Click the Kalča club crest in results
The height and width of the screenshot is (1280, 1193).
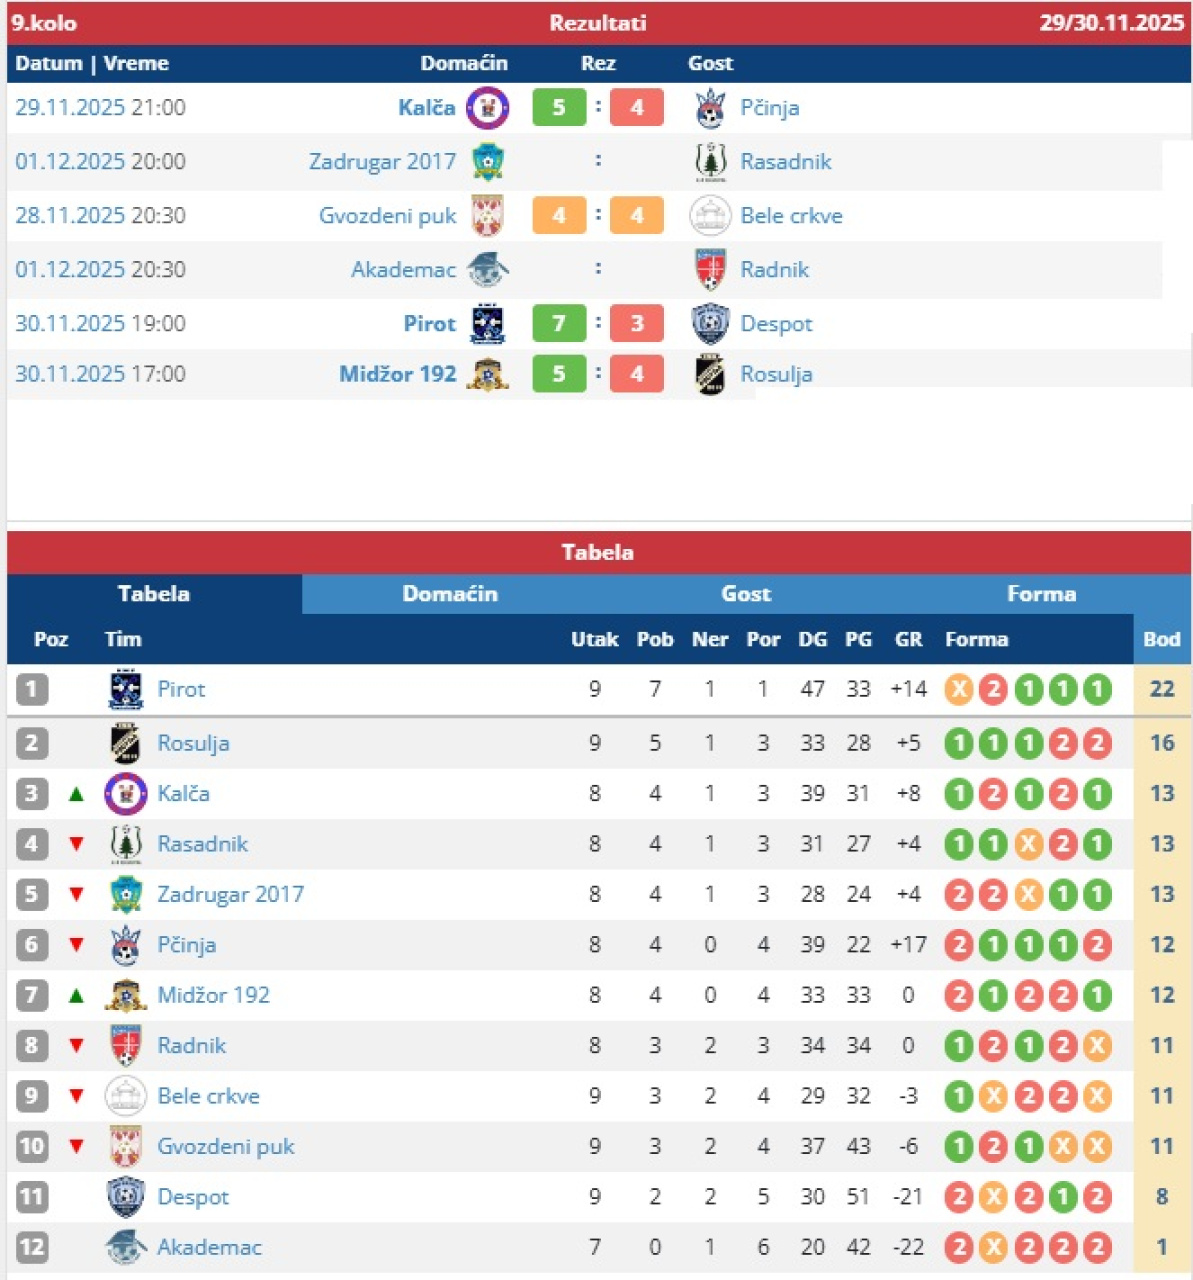487,108
